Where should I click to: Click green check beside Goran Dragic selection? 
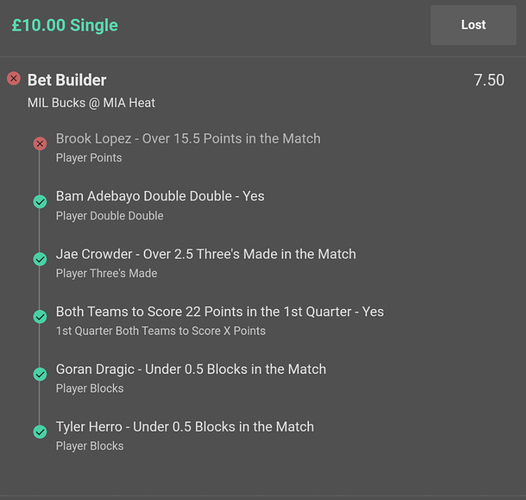pos(40,374)
